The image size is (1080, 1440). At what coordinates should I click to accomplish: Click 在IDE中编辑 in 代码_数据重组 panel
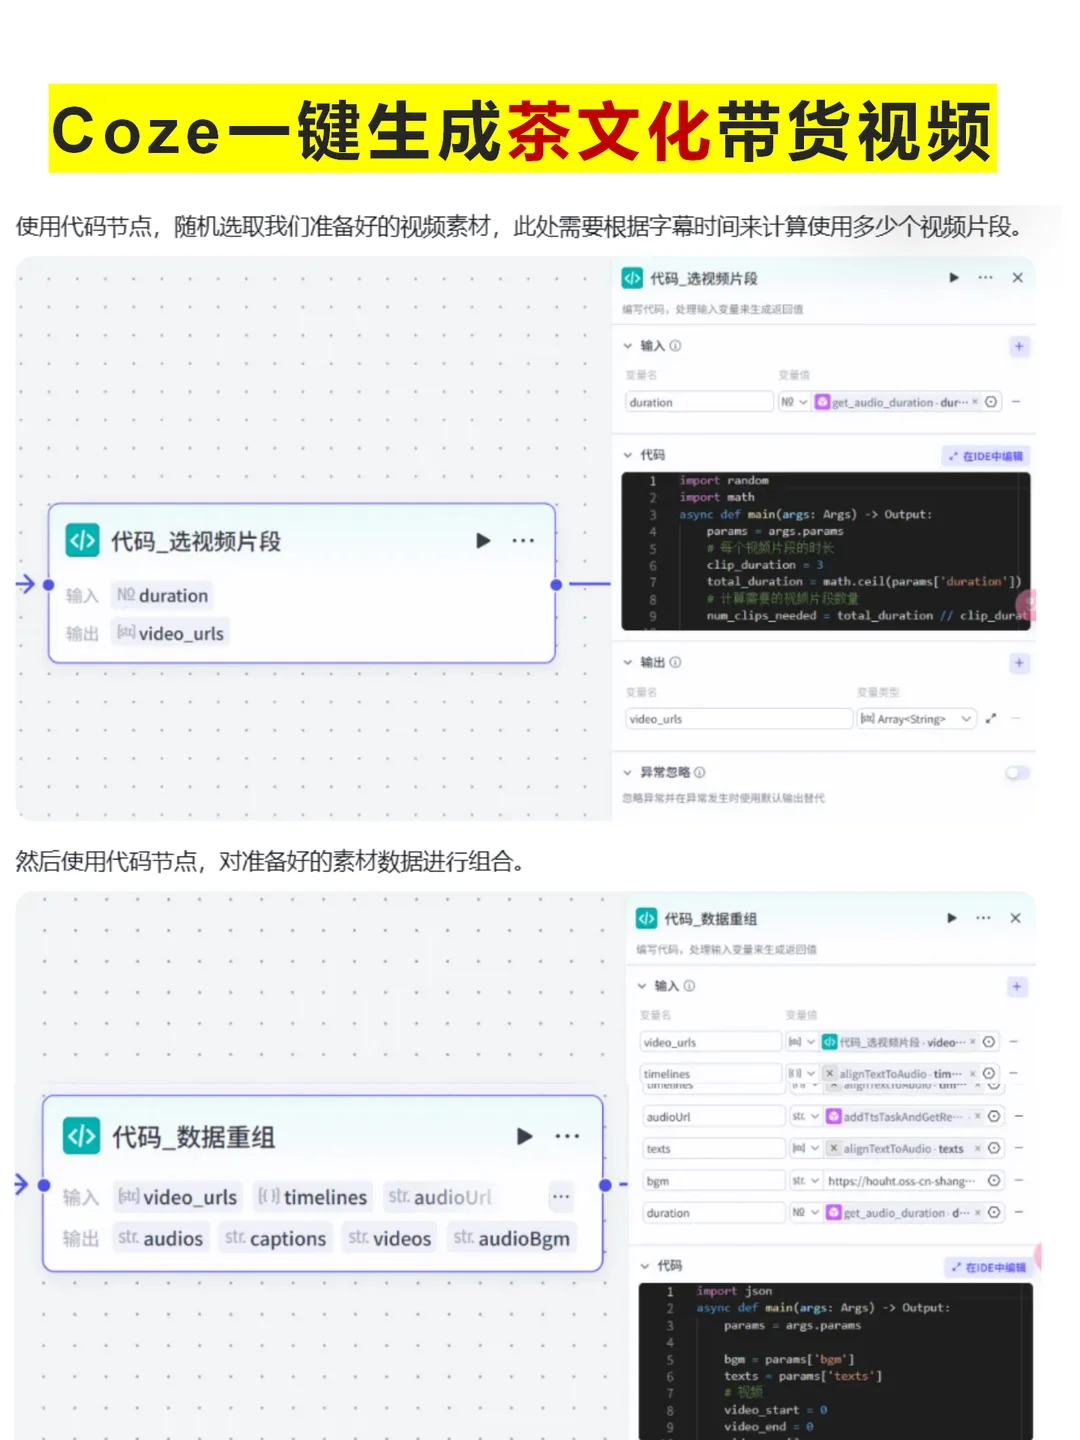click(x=988, y=1267)
